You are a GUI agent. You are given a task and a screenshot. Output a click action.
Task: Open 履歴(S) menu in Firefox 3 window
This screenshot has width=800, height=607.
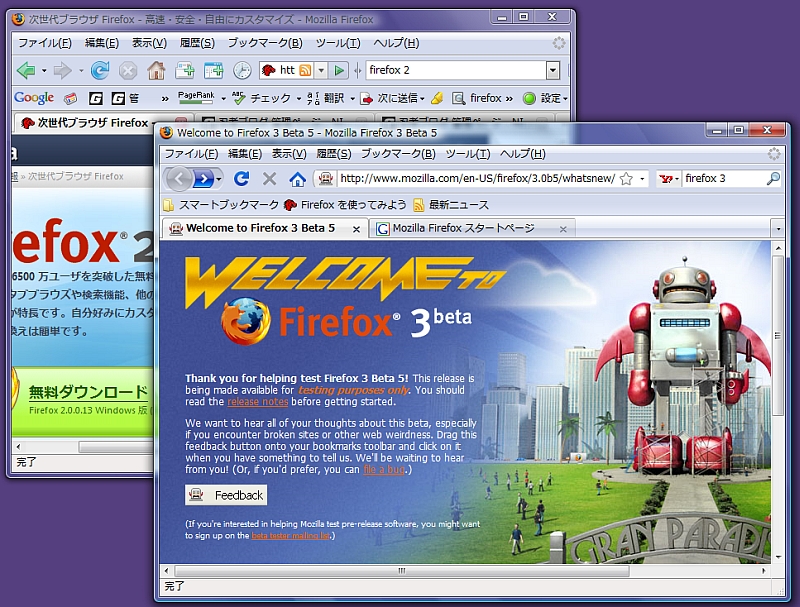(x=334, y=154)
